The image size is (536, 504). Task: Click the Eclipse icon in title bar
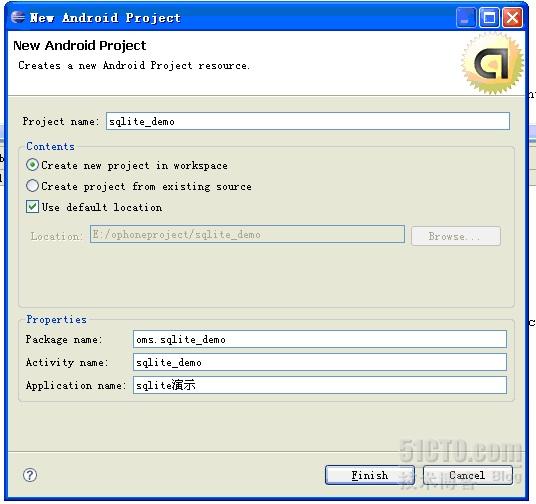pos(18,17)
